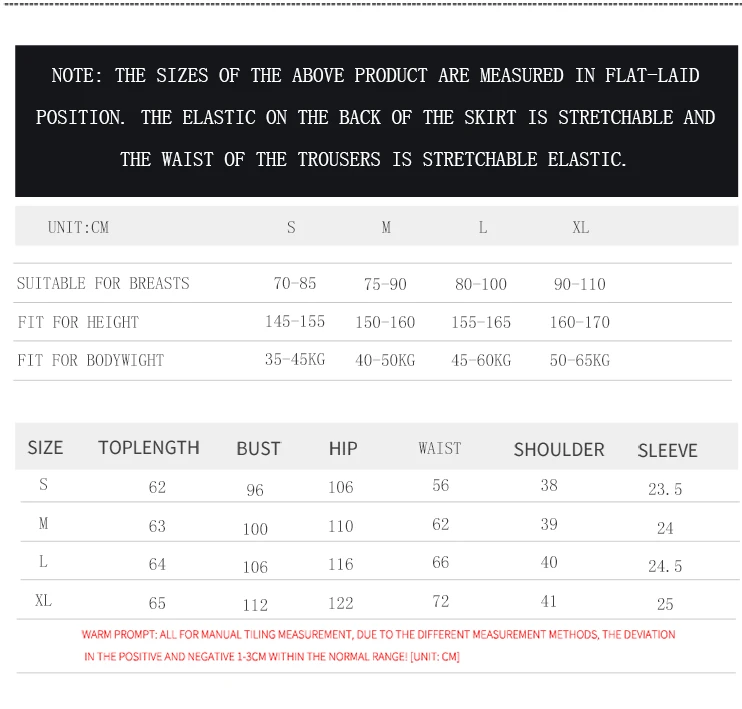Select the UNIT:CM label

(78, 227)
